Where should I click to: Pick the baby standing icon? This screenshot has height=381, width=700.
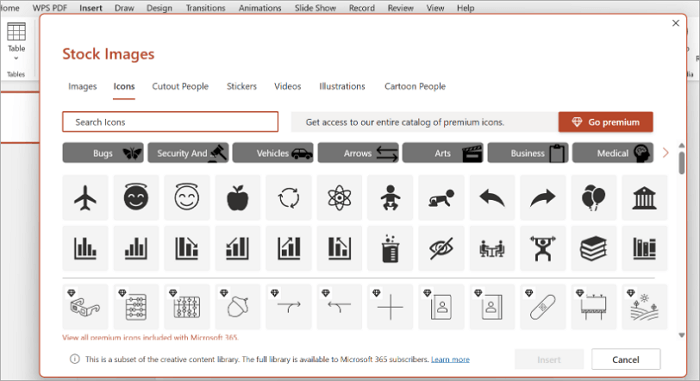click(x=390, y=197)
